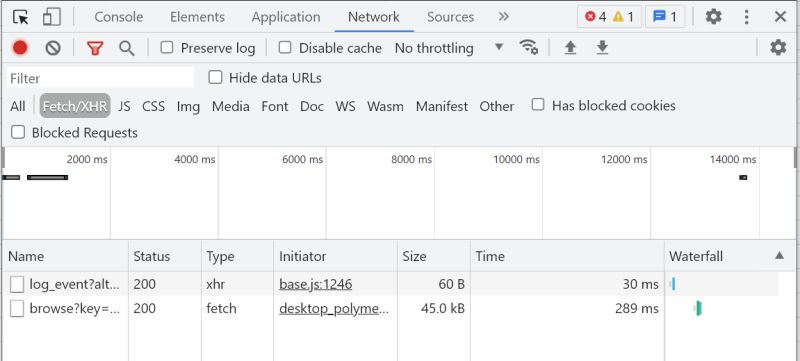The width and height of the screenshot is (800, 361).
Task: Select the log_event?alt... request row
Action: coord(390,284)
